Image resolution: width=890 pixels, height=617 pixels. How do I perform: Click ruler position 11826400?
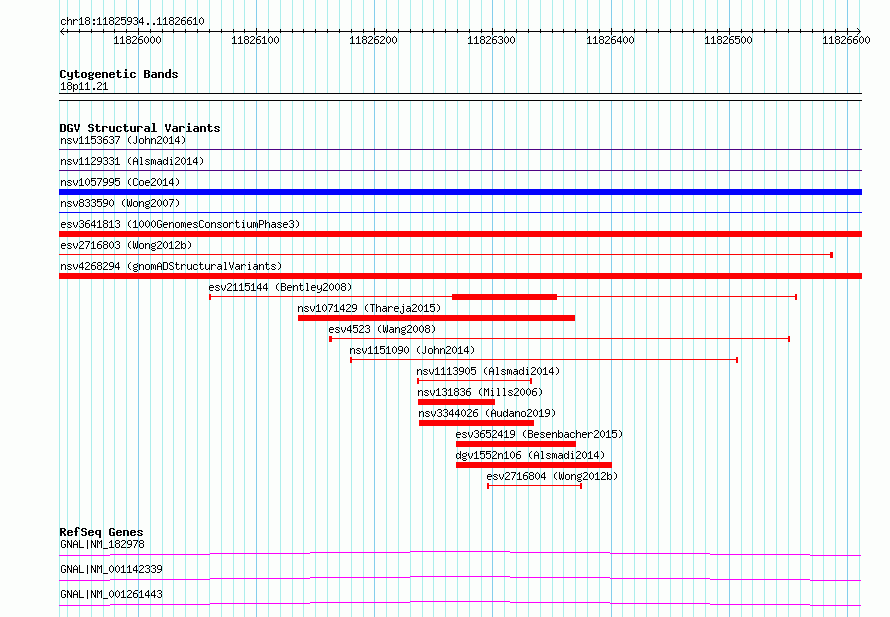(610, 40)
